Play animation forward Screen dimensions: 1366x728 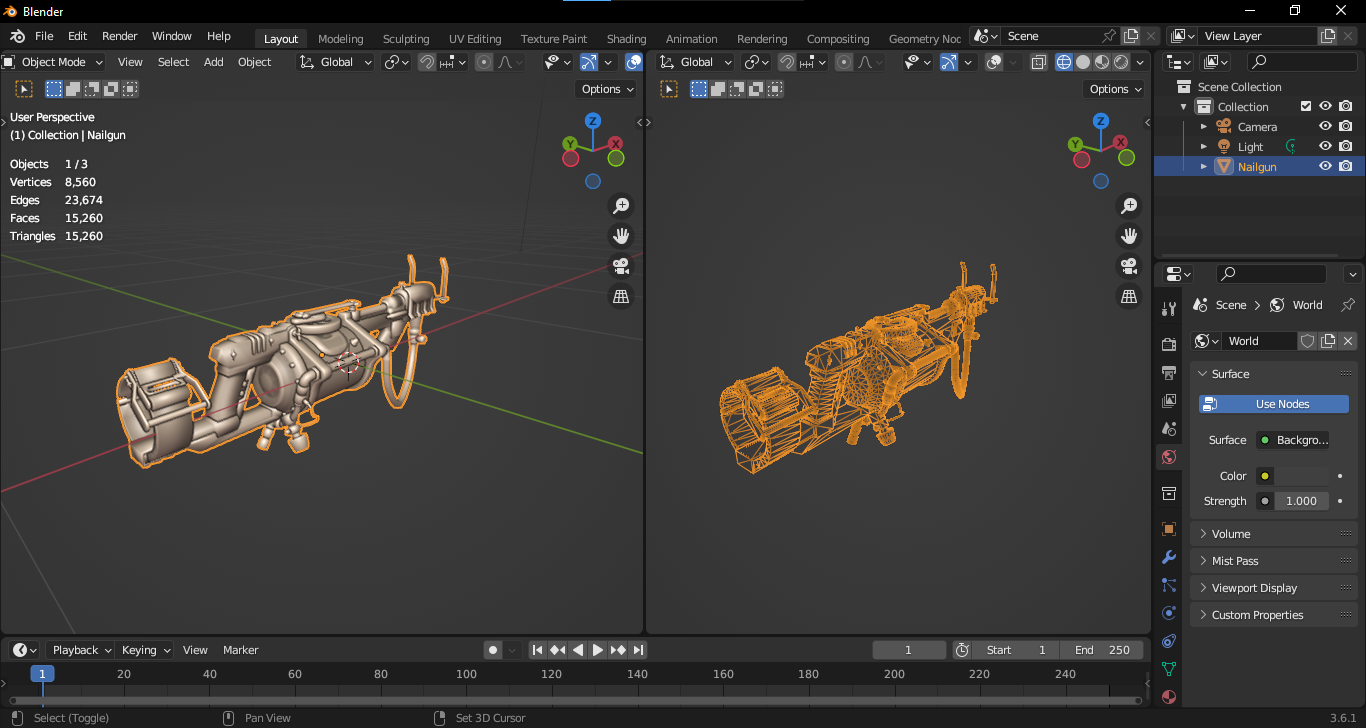[598, 650]
